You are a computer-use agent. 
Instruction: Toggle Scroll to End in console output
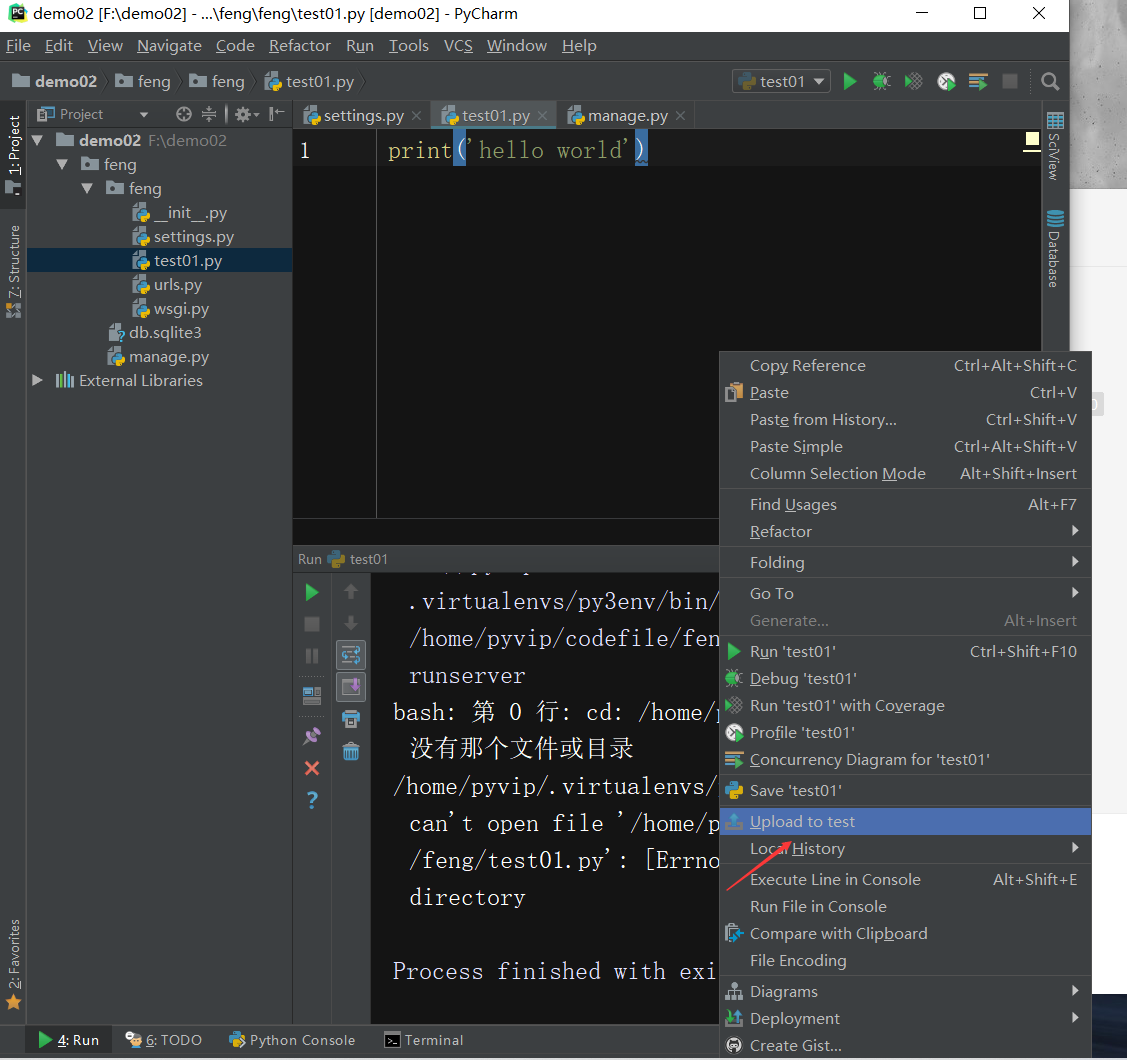(x=350, y=687)
